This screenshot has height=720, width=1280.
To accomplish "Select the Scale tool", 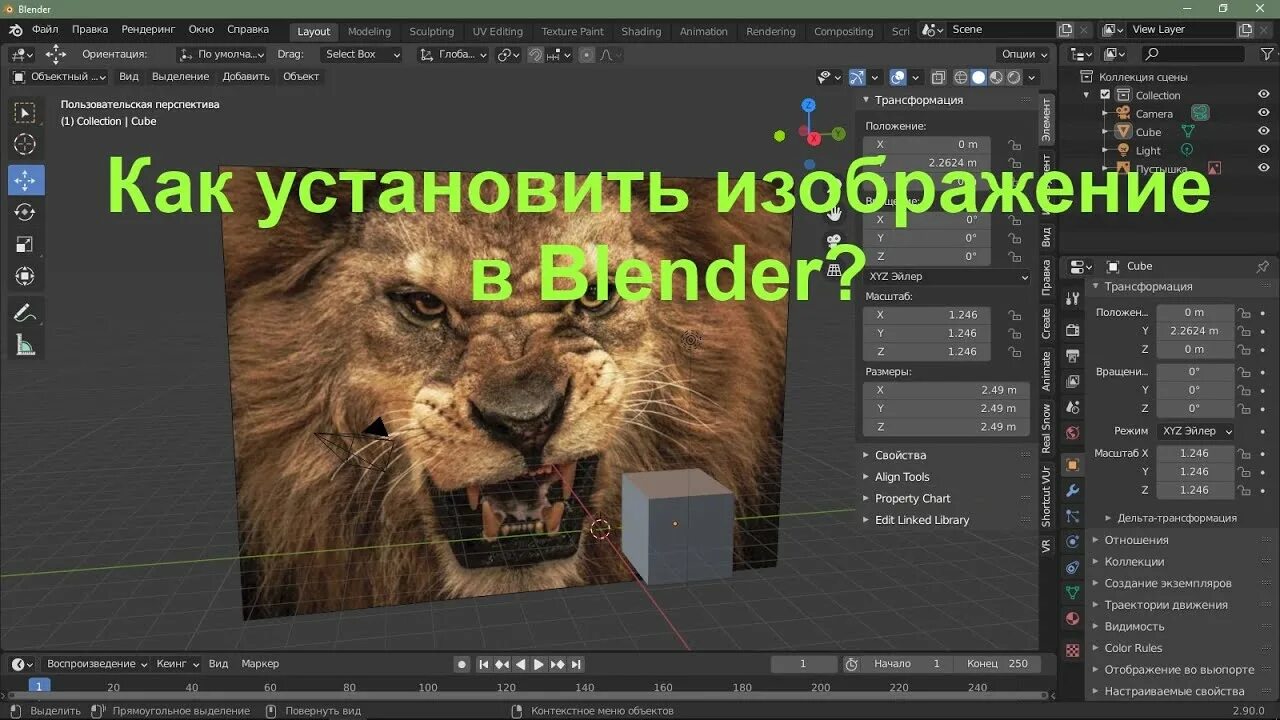I will (25, 244).
